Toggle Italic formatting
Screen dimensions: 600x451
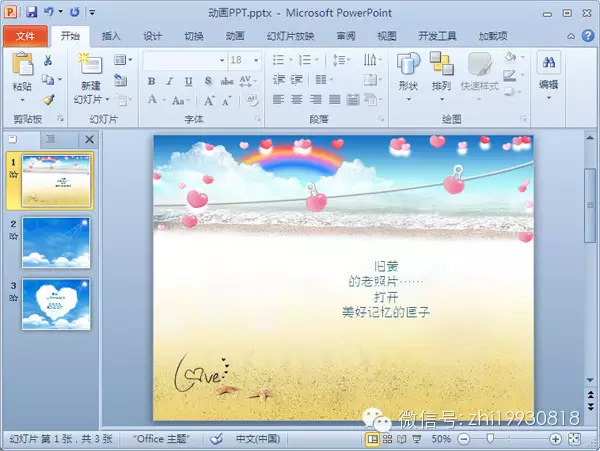(170, 81)
